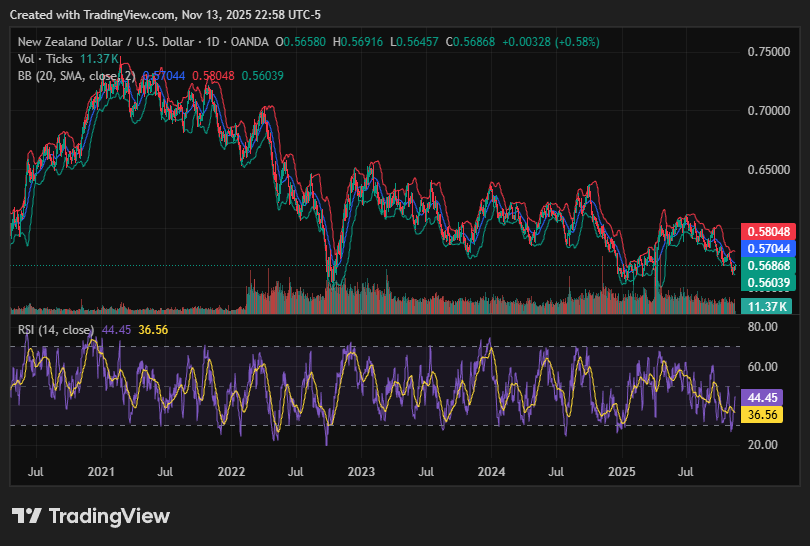
Task: Click the 80.00 level on RSI scale
Action: 764,327
